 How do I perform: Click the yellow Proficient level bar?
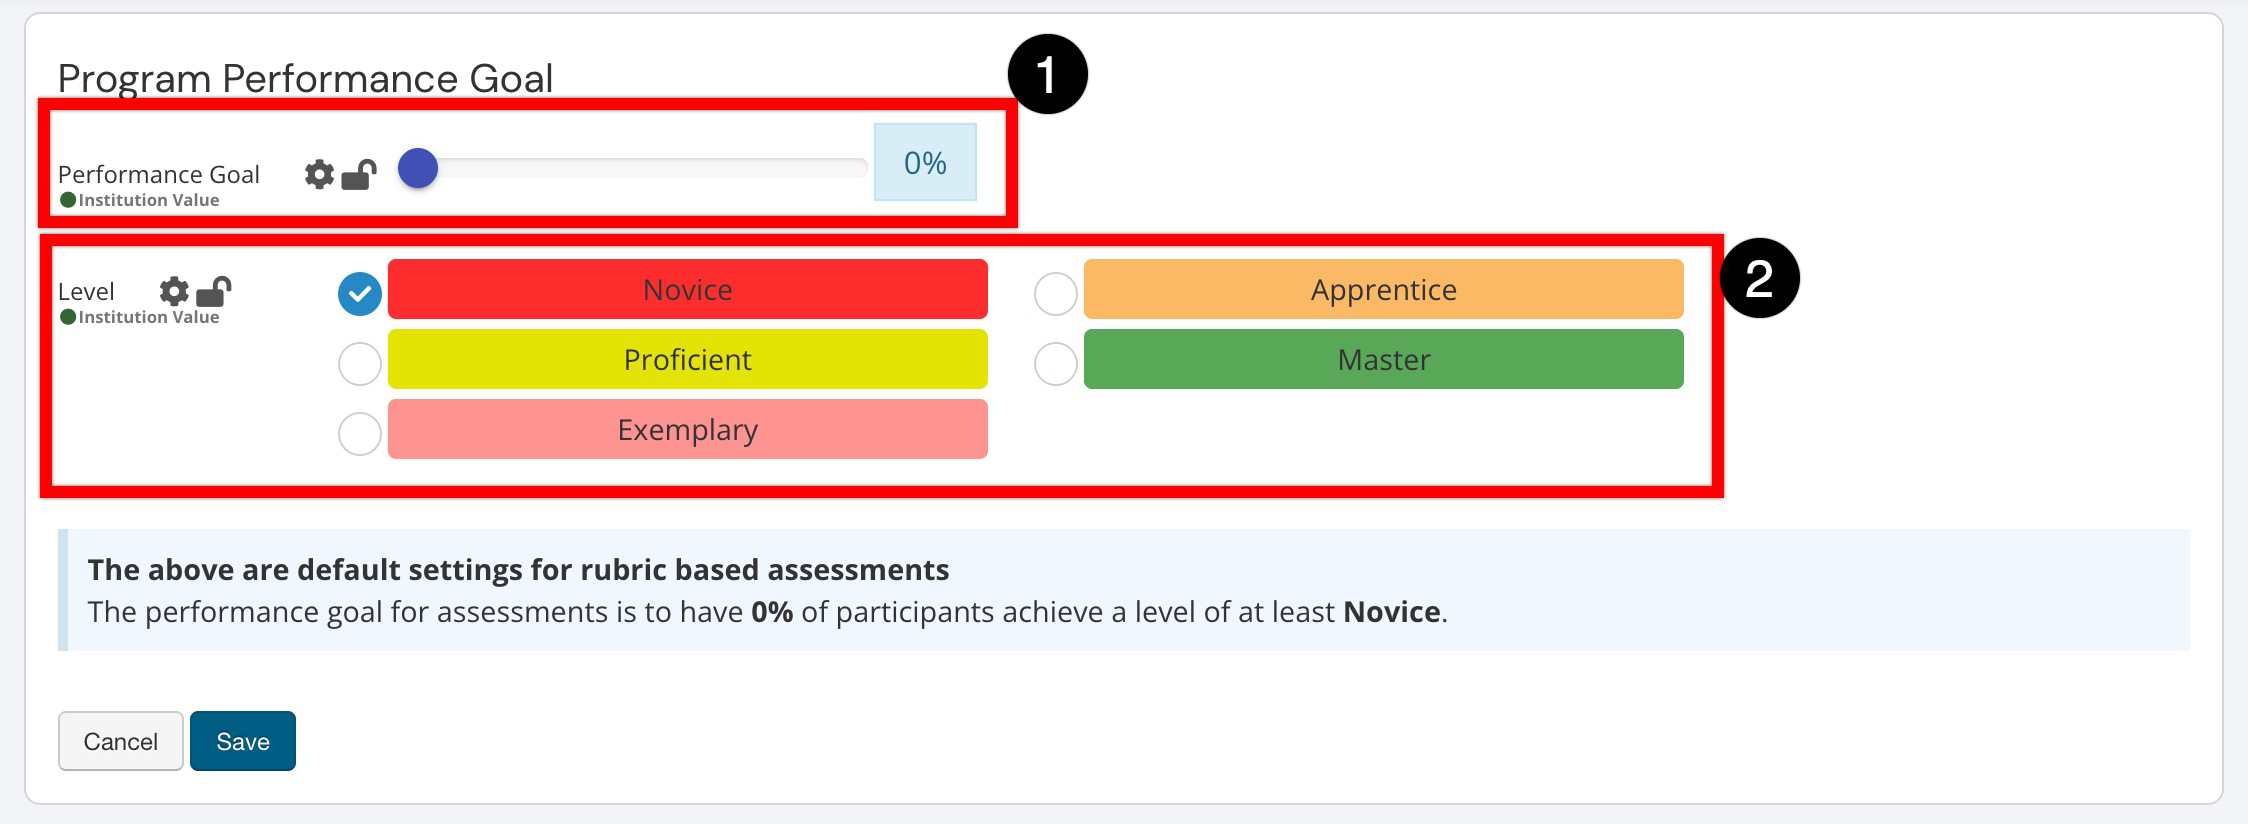pos(687,359)
